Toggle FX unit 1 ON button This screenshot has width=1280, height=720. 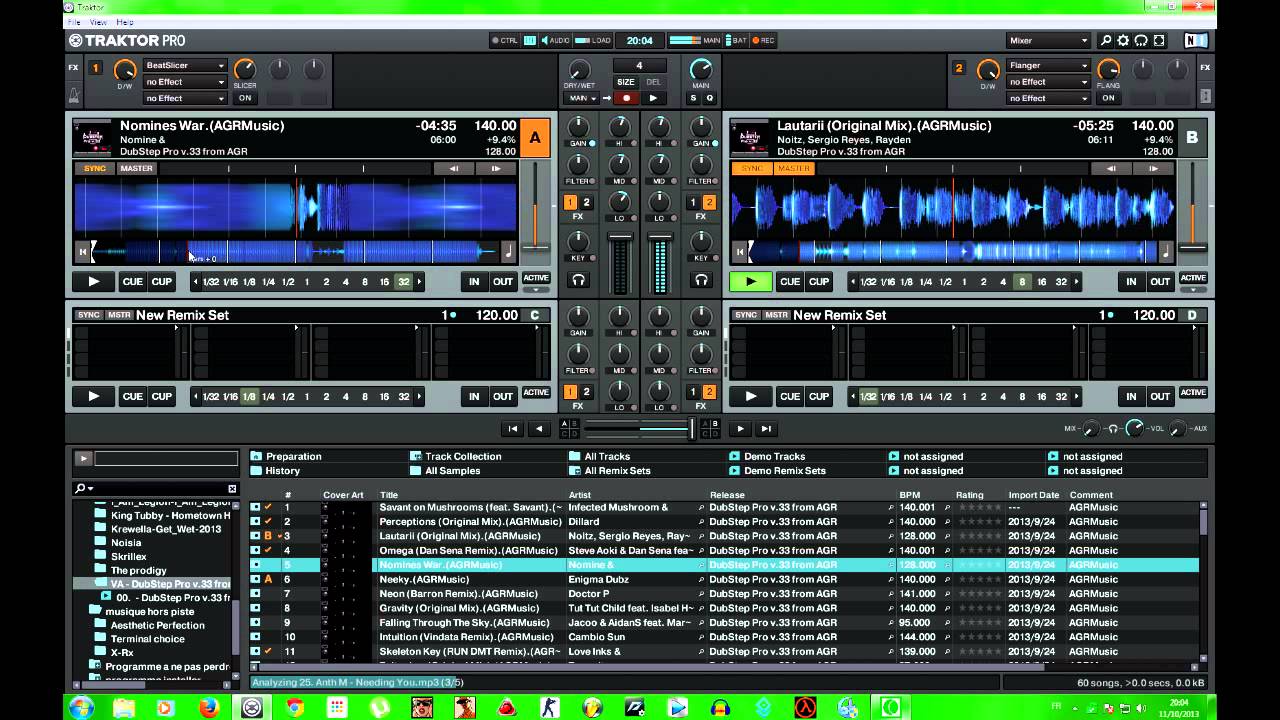point(244,98)
